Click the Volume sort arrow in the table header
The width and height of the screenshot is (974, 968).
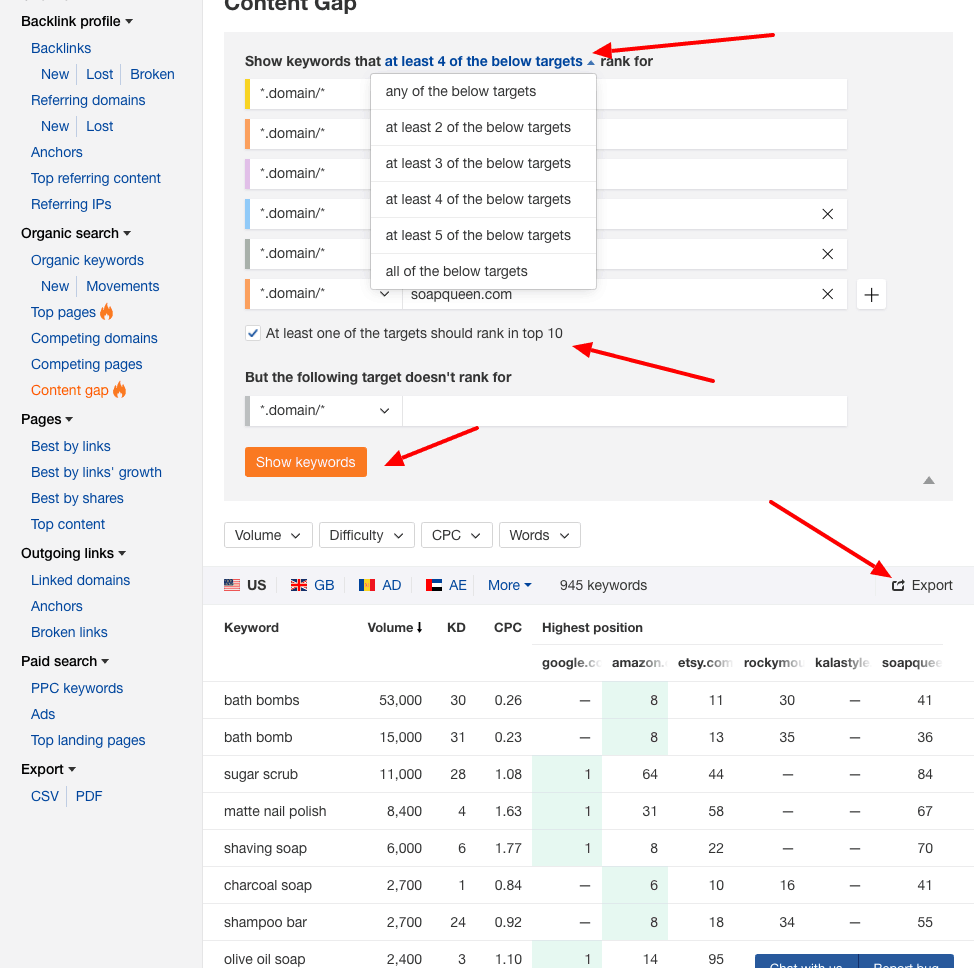(x=417, y=628)
